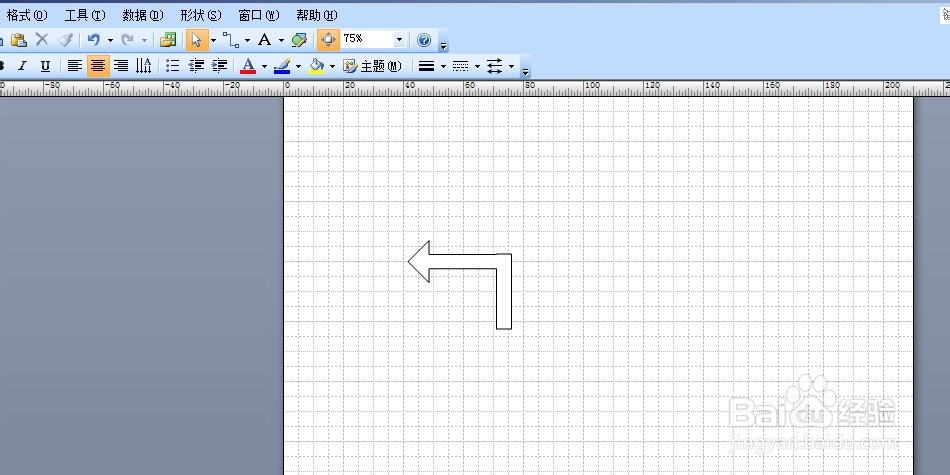Screen dimensions: 950x475
Task: Apply bullet list formatting
Action: tap(173, 66)
